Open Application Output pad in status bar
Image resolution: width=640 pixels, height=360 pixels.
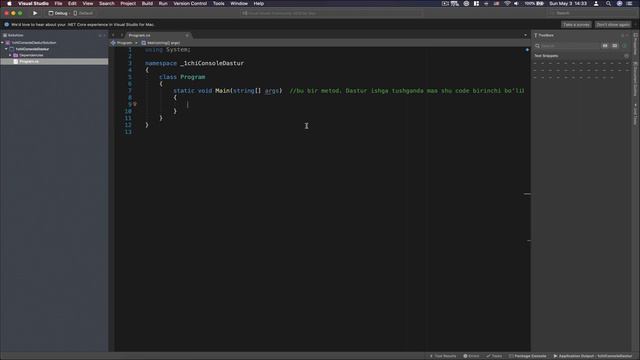point(593,356)
